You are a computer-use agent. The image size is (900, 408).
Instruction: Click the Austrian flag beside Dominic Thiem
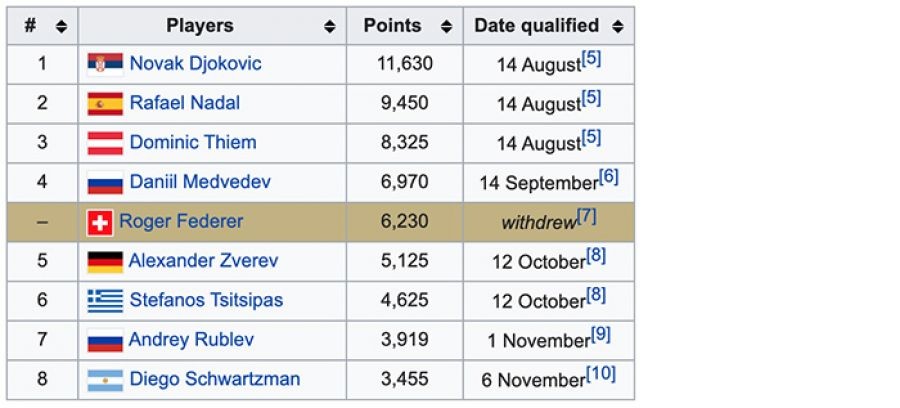105,143
